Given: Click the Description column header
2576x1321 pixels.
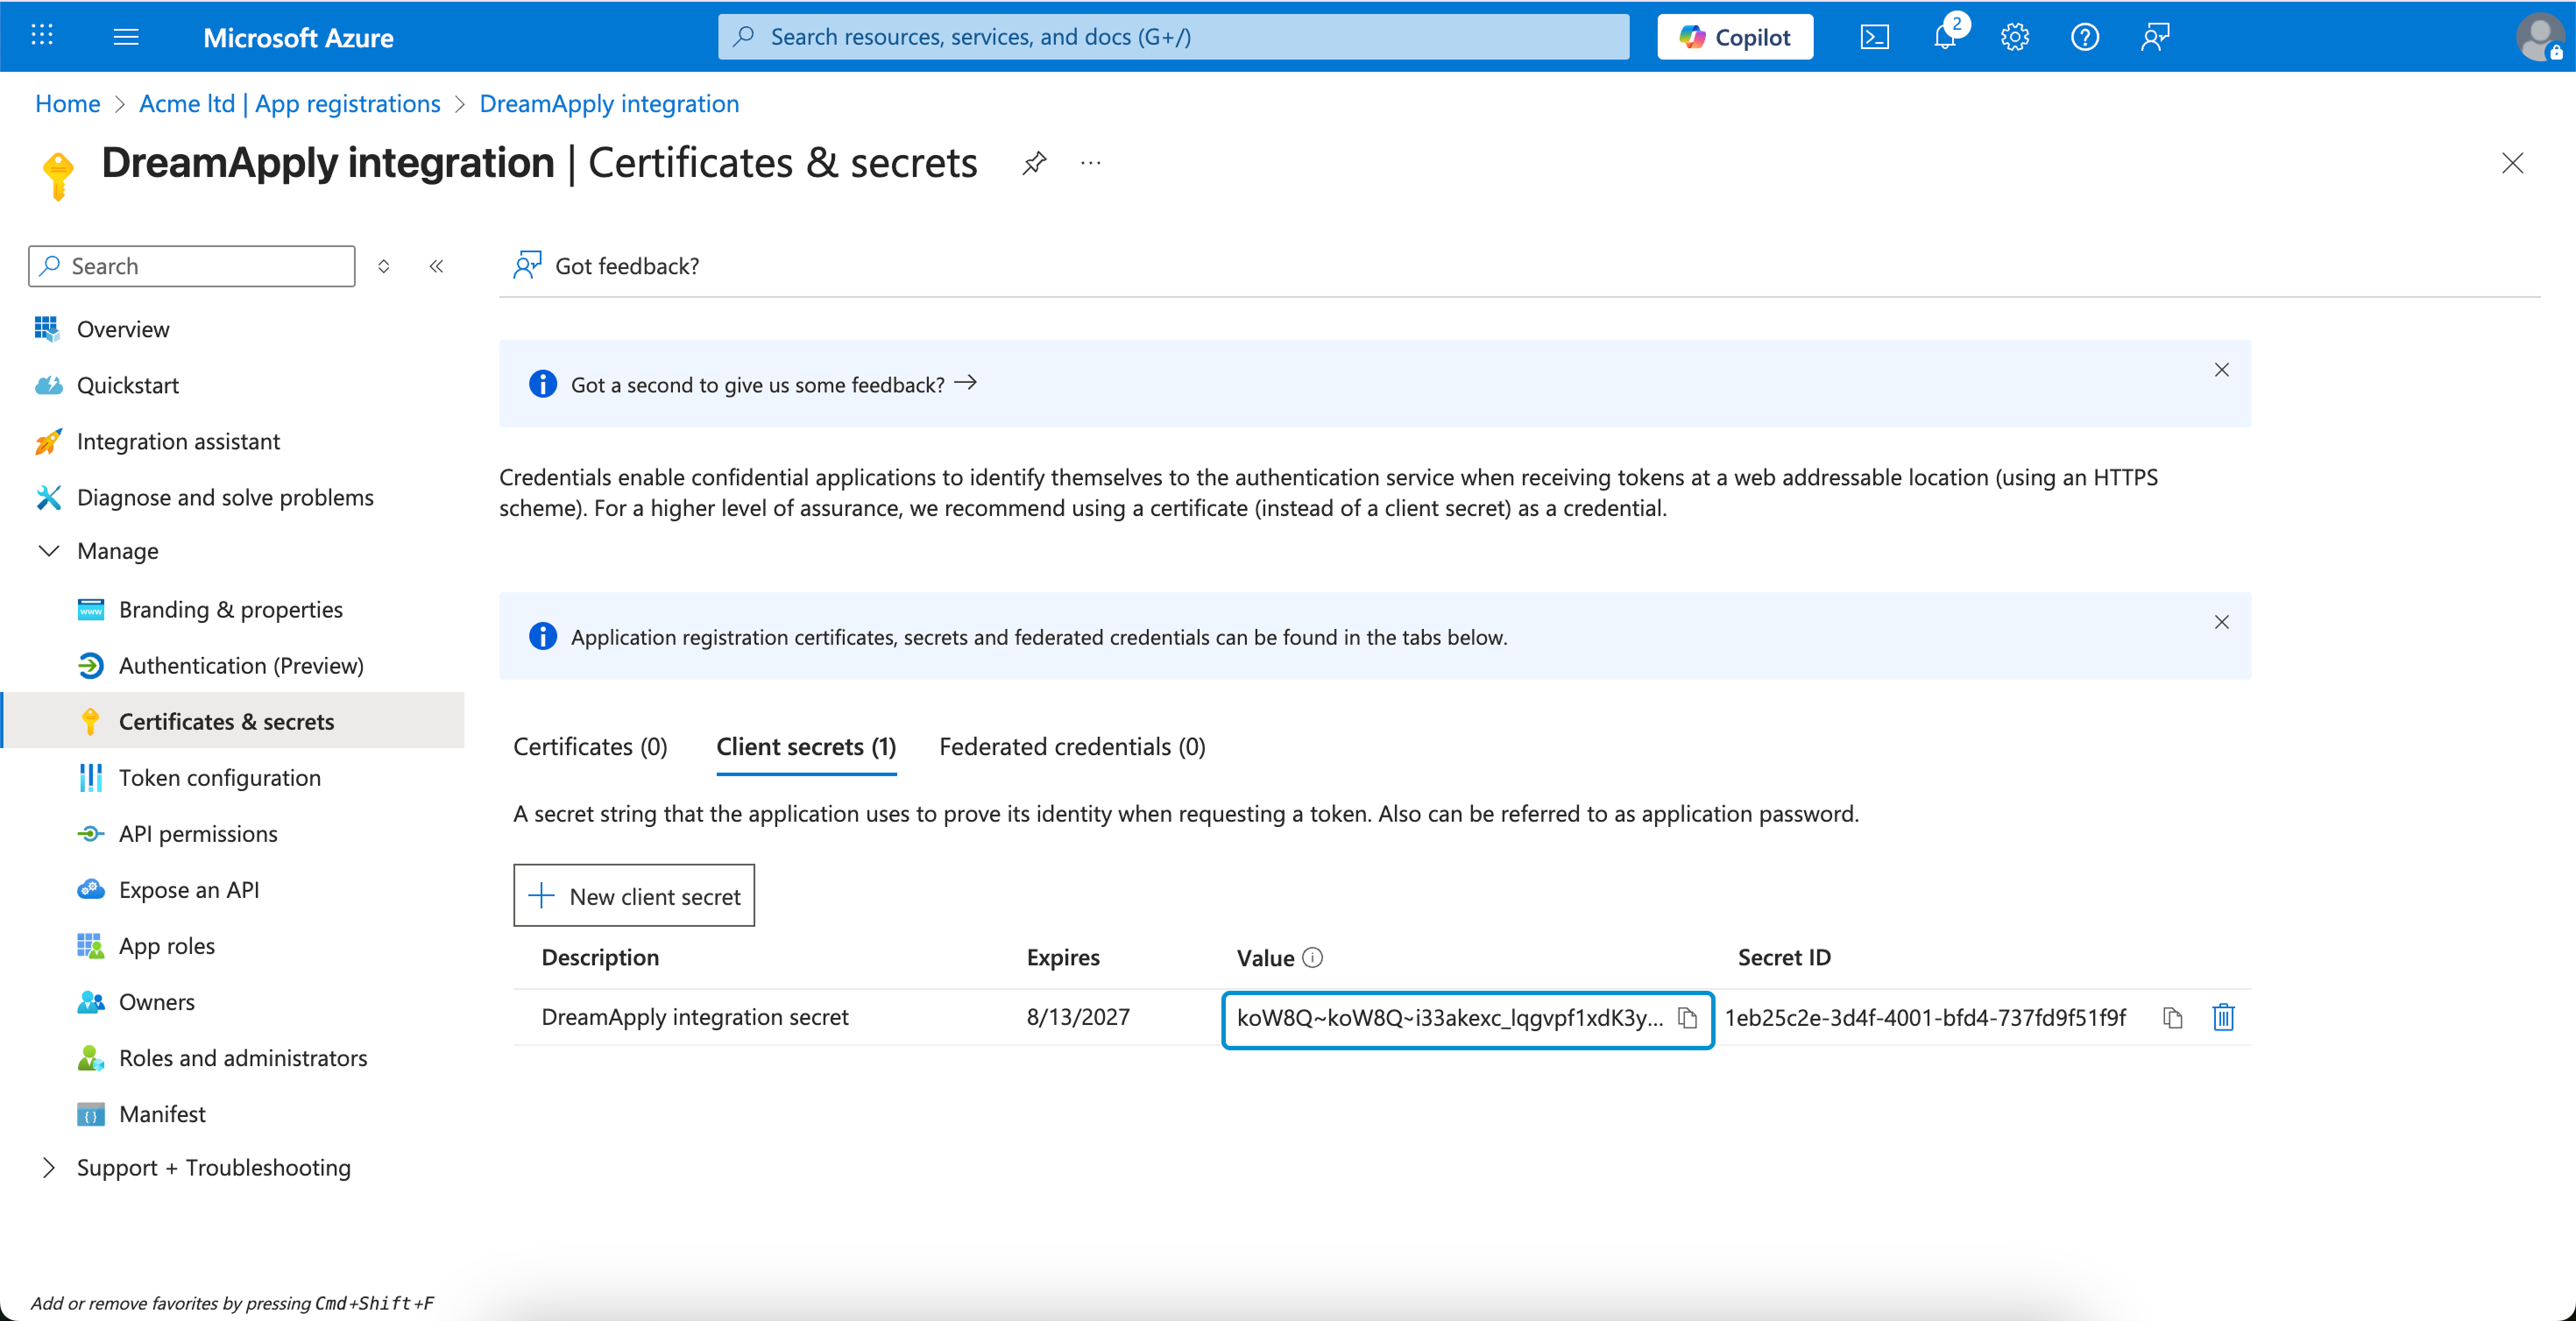Looking at the screenshot, I should pyautogui.click(x=600, y=958).
